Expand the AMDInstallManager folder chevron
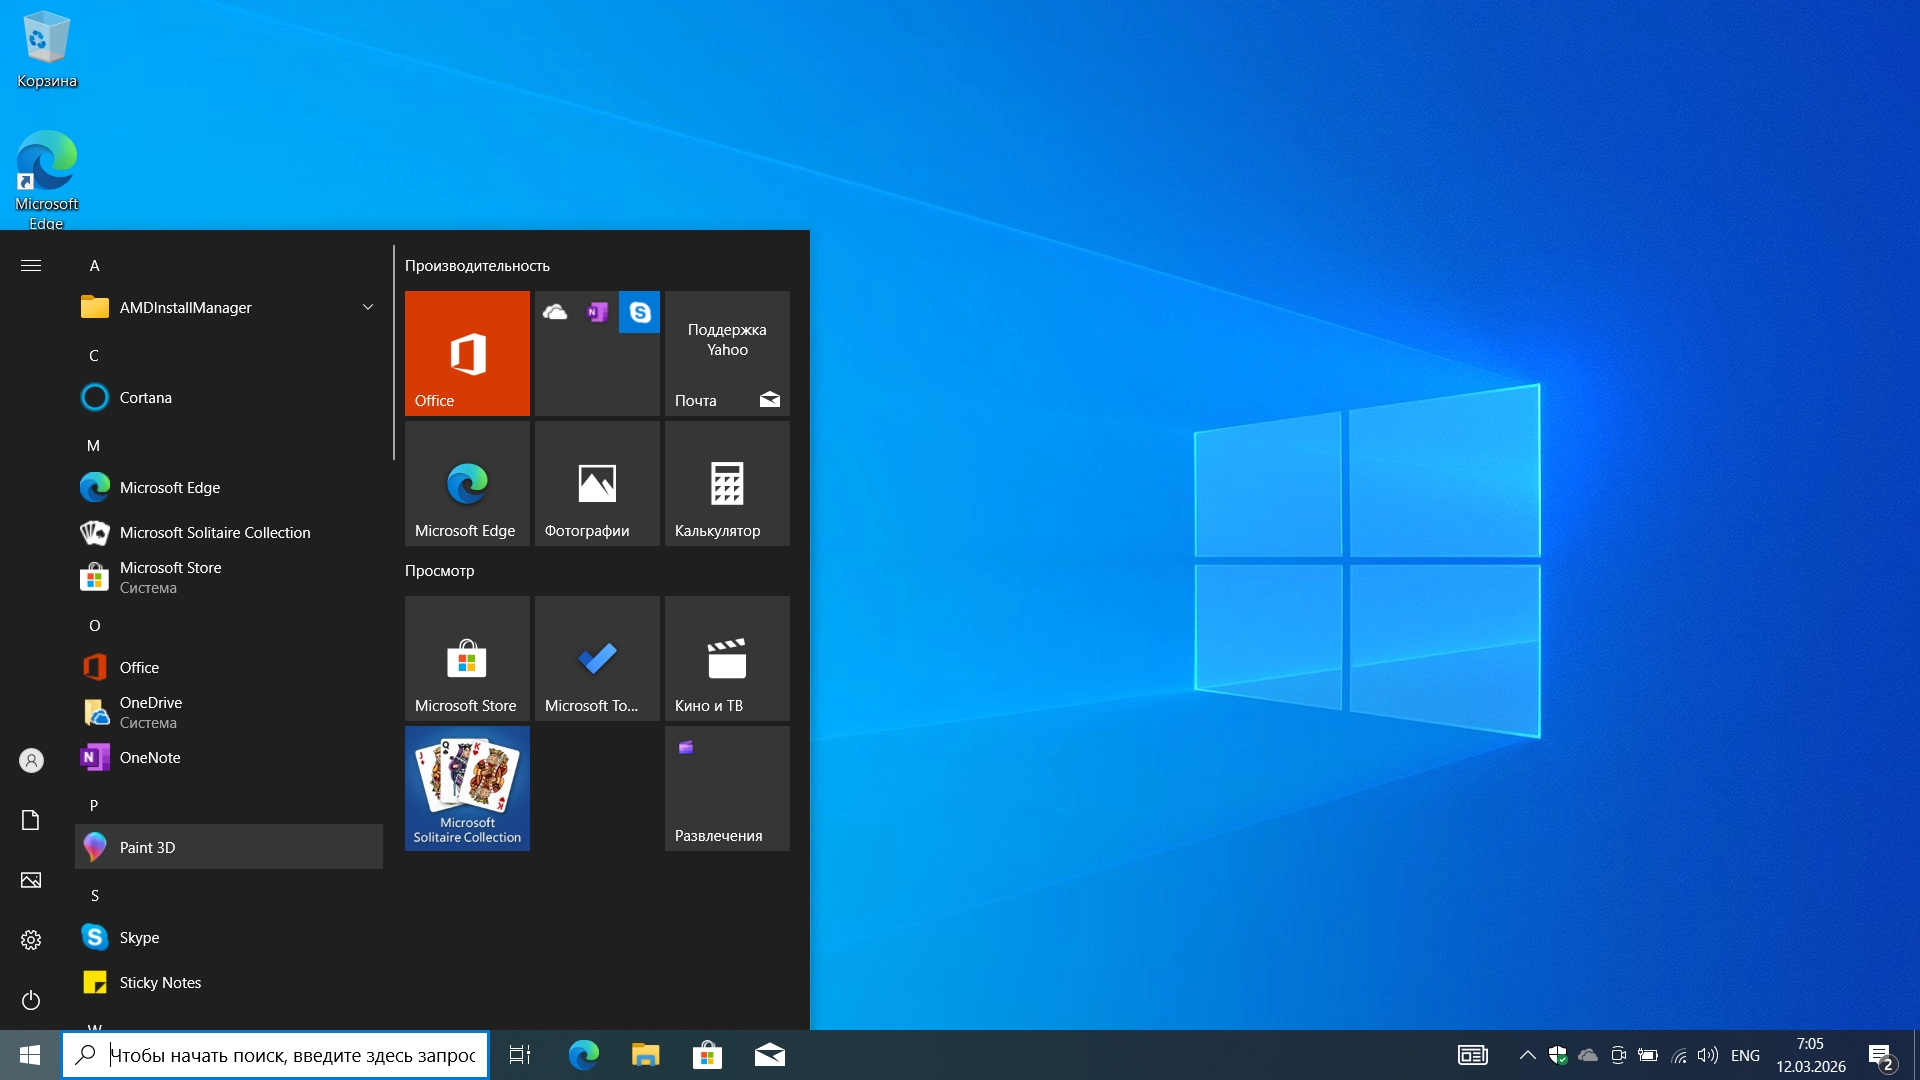 point(368,307)
